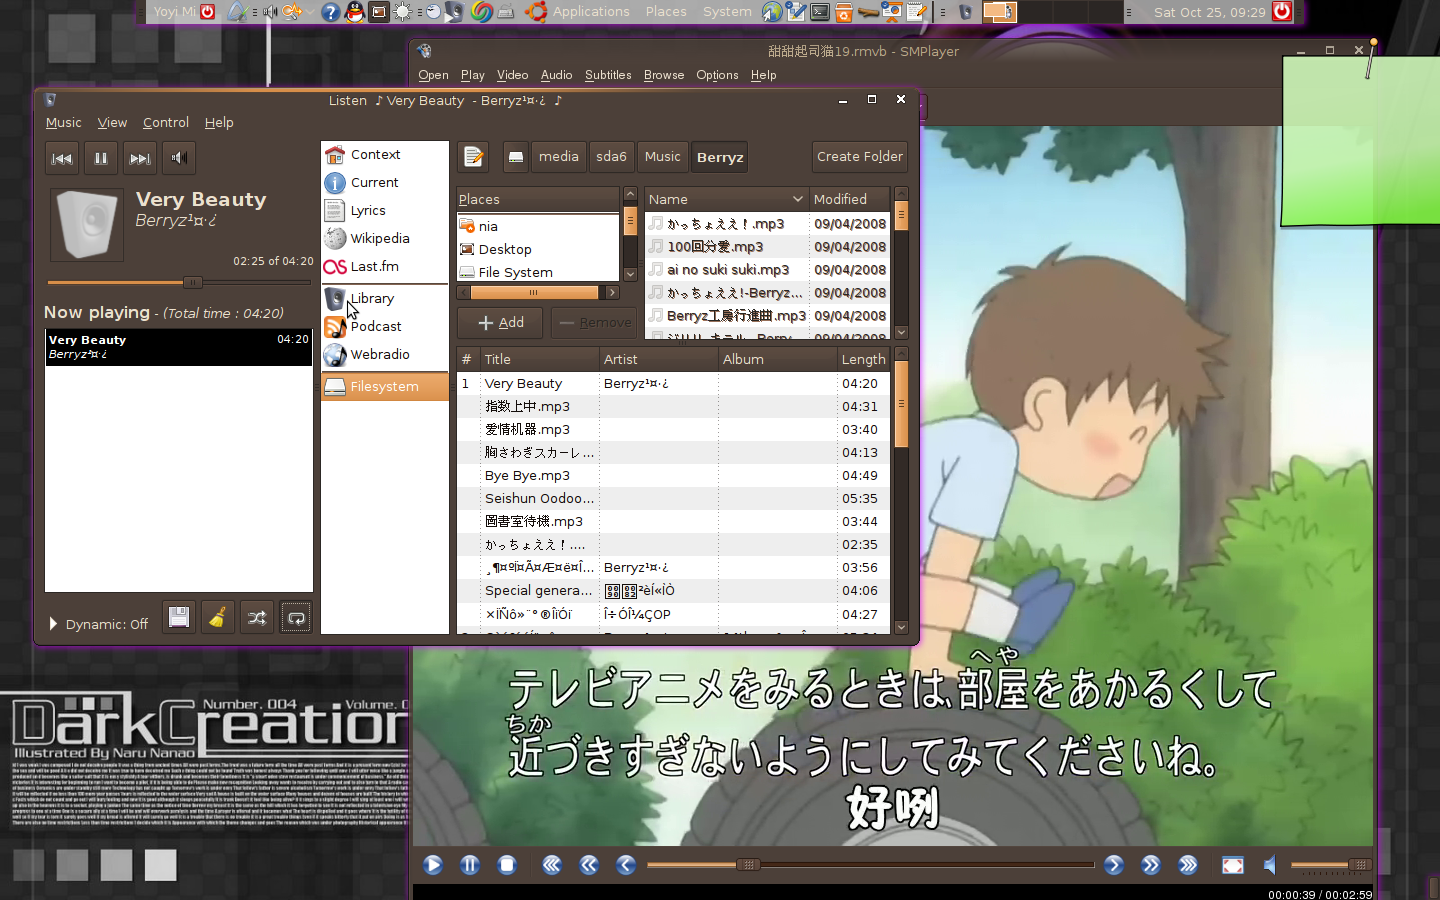Click previous track button in Listen

62,158
